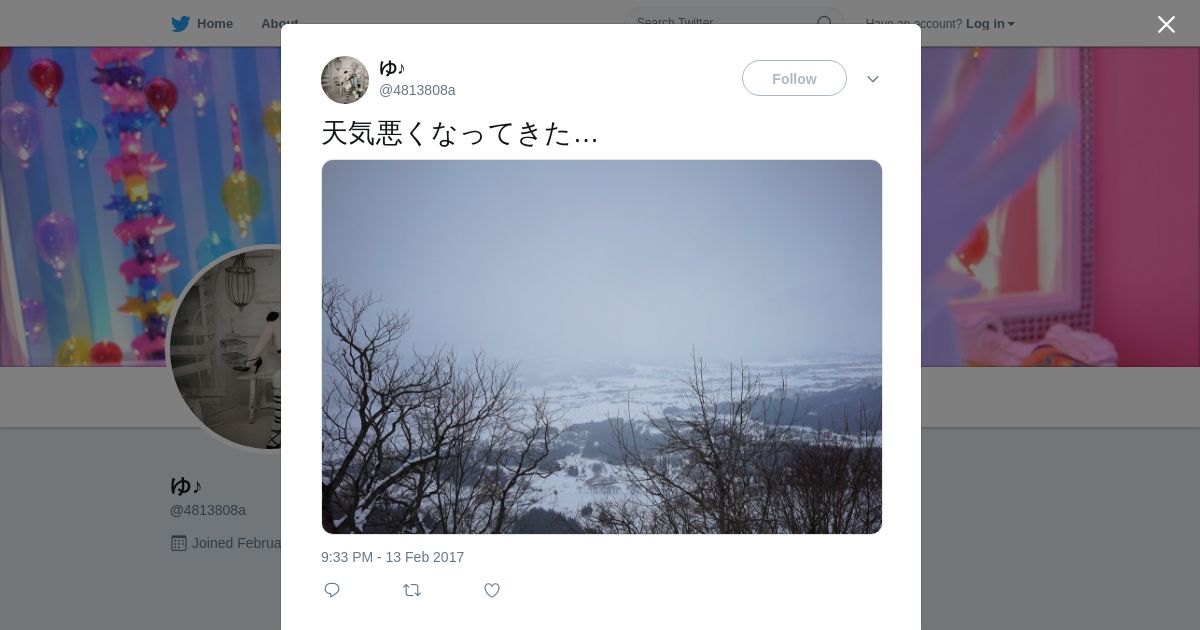Click the profile name ゆ♪ below avatar
Screen dimensions: 1200x630
[x=186, y=486]
